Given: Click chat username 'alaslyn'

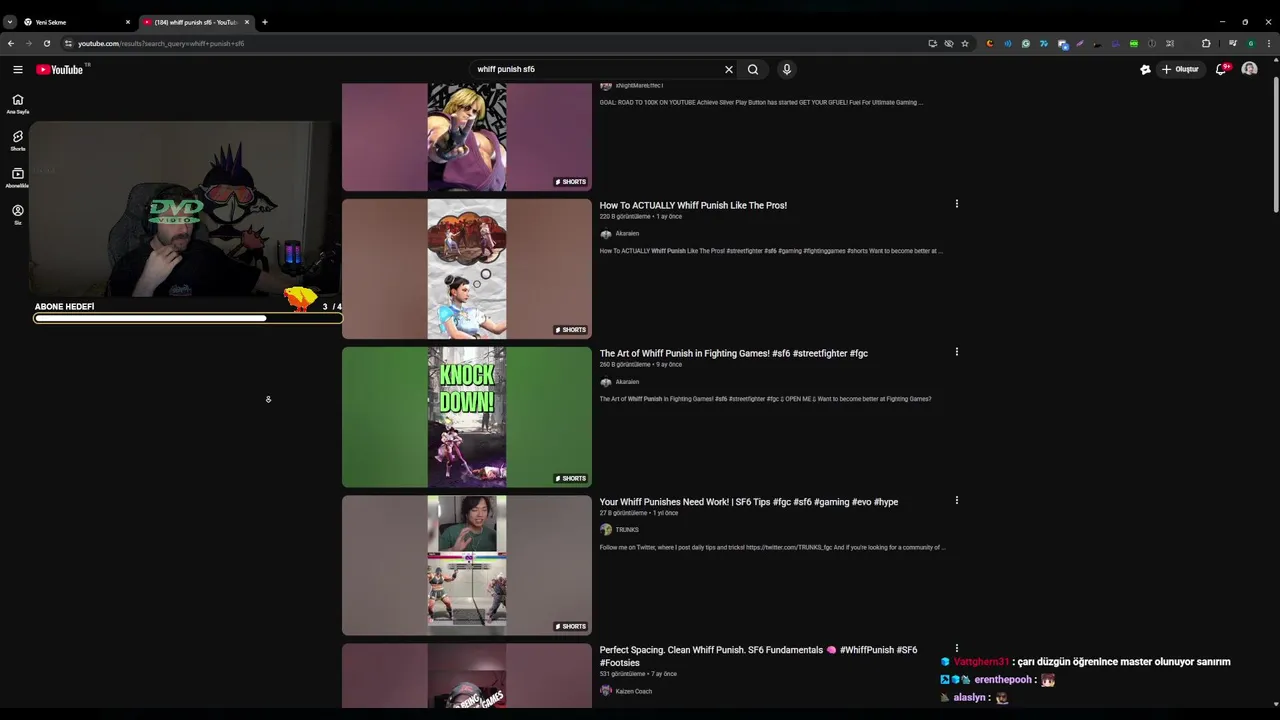Looking at the screenshot, I should pyautogui.click(x=969, y=698).
